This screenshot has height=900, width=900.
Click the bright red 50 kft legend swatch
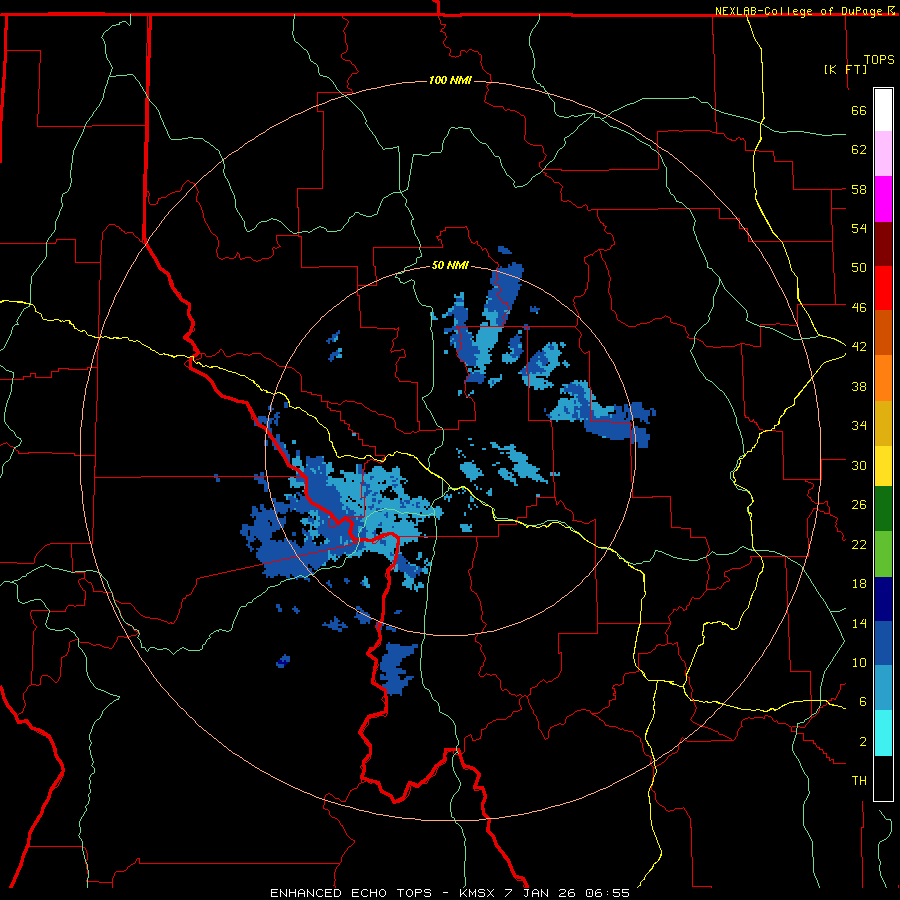point(883,288)
